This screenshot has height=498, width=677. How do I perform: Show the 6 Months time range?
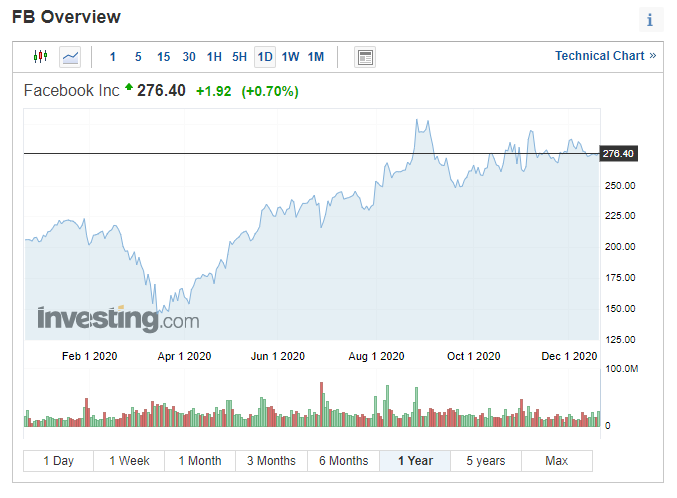pyautogui.click(x=343, y=461)
